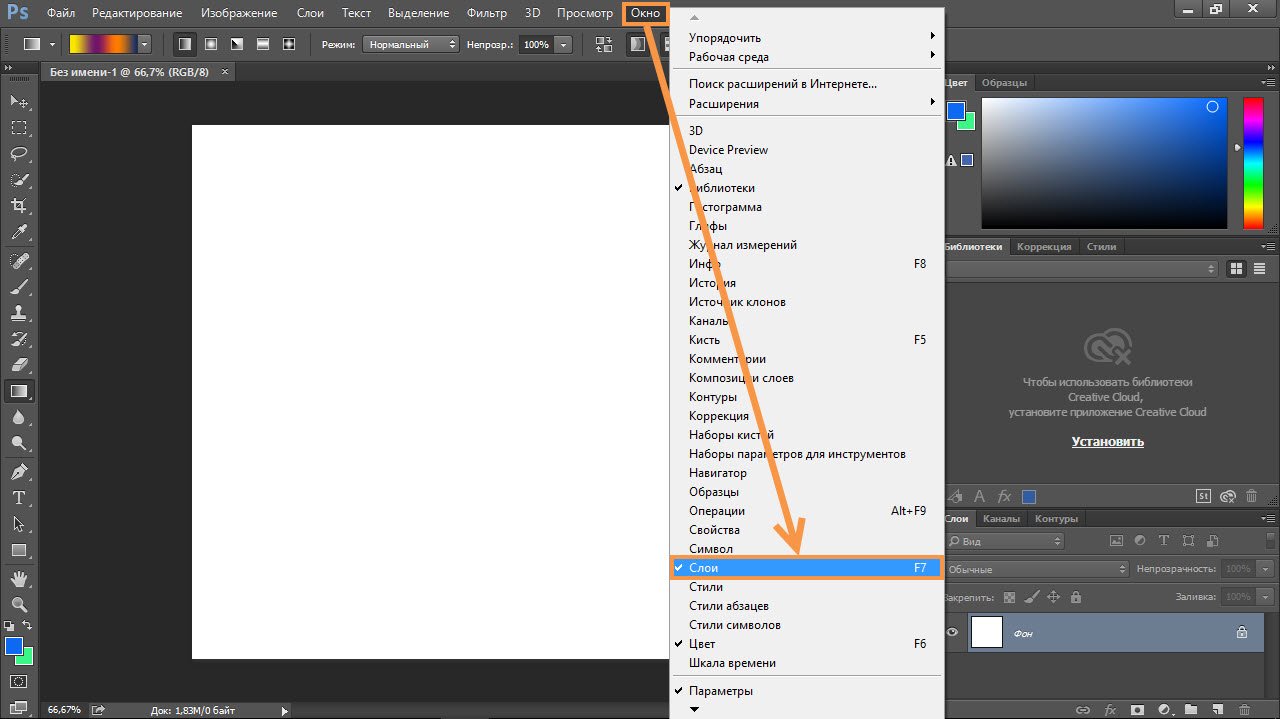The height and width of the screenshot is (719, 1280).
Task: Switch to the Каналы tab
Action: 1001,519
